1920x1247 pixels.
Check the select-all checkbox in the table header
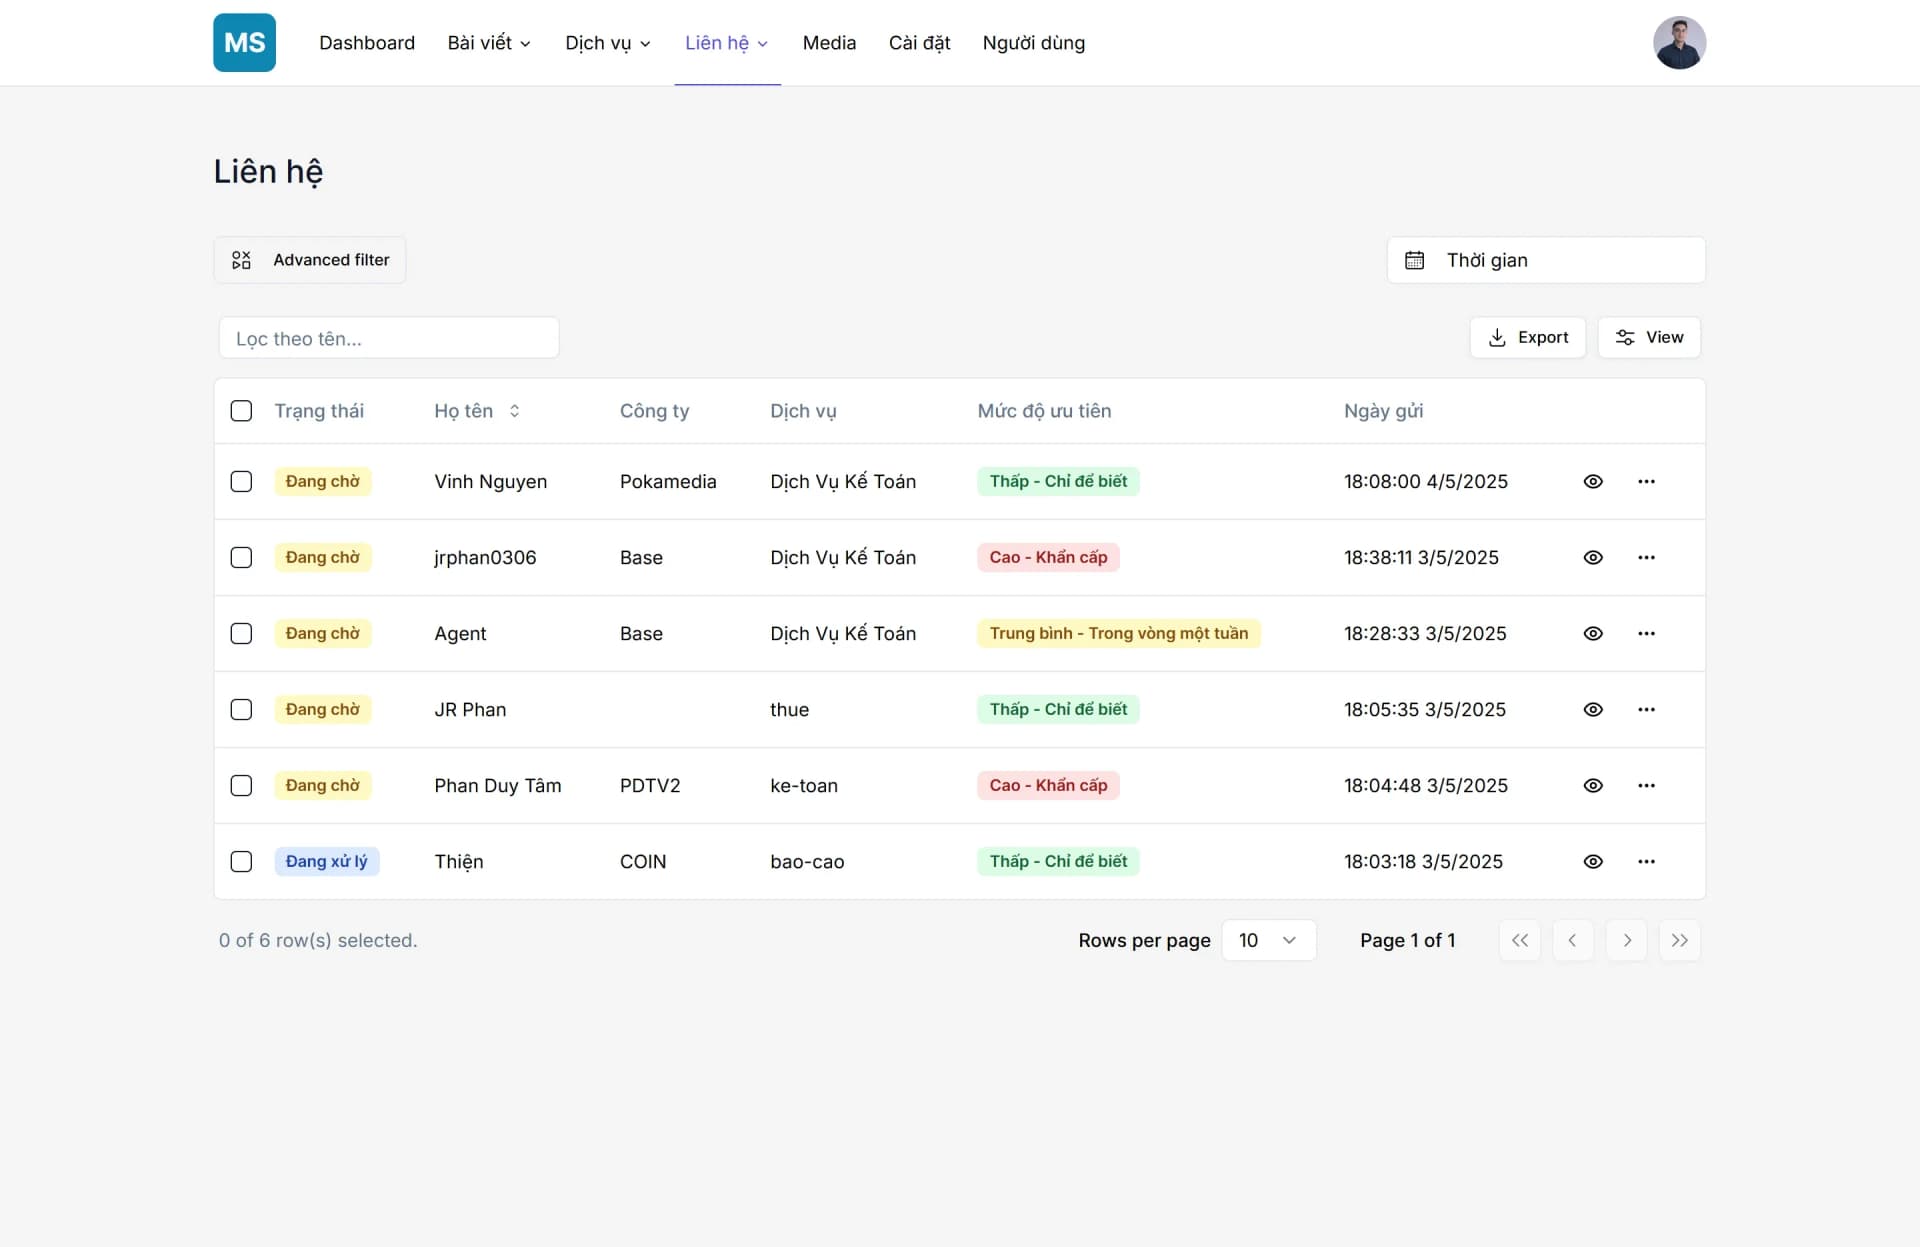[241, 410]
